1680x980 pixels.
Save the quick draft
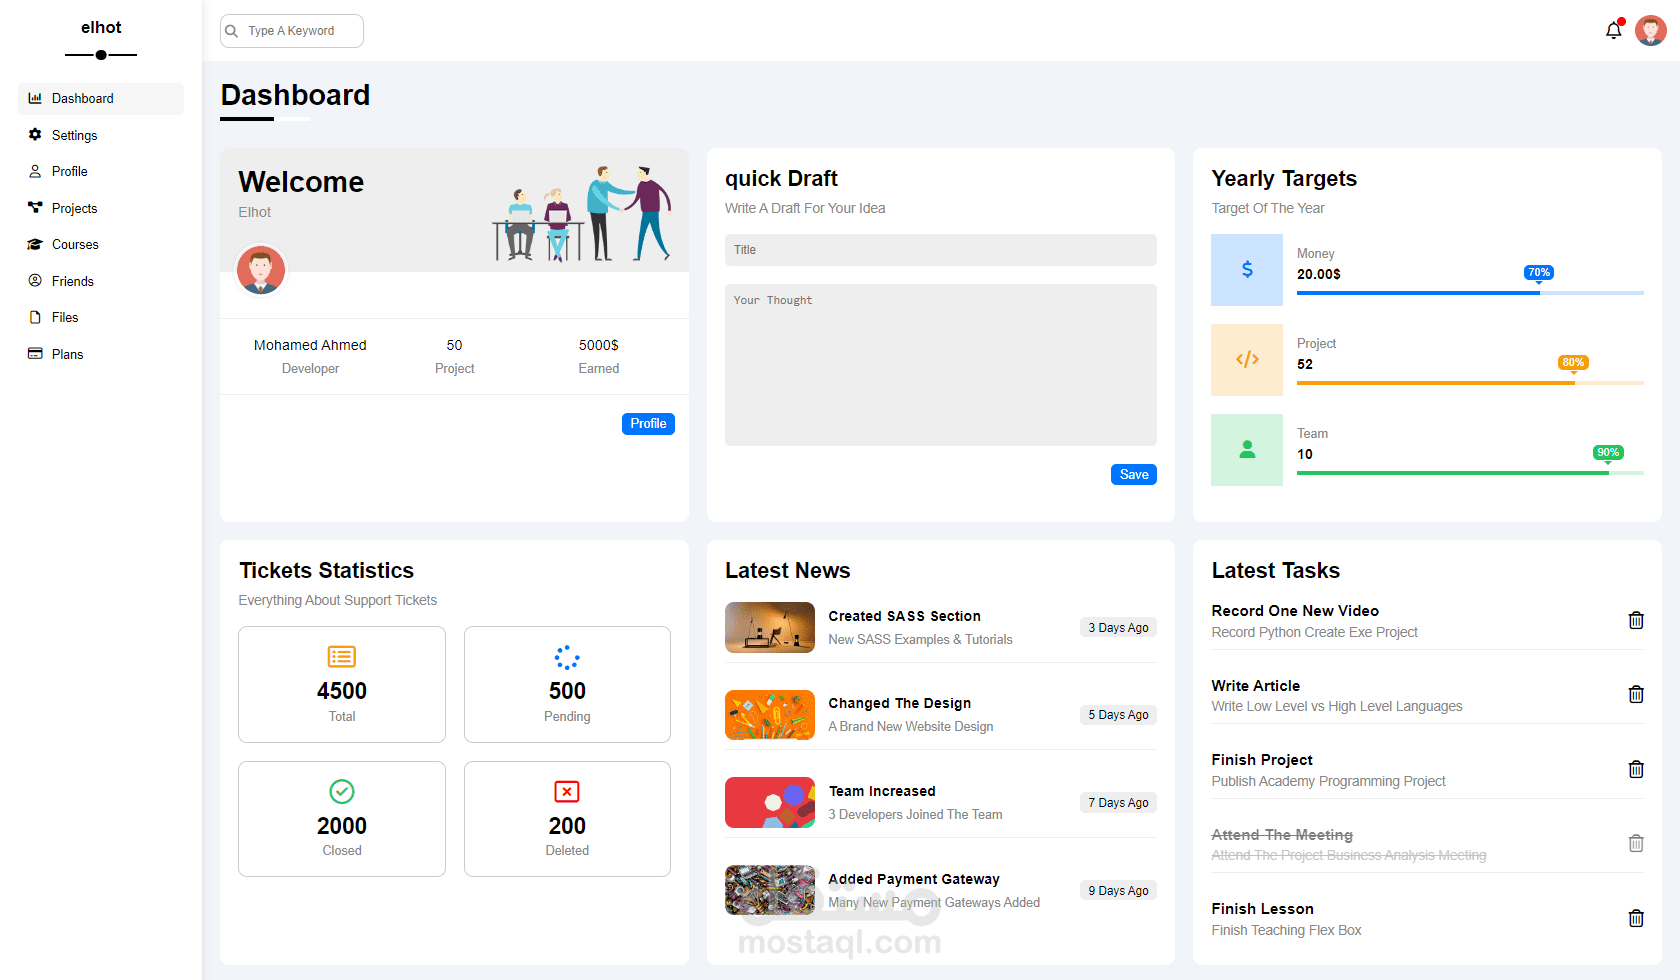point(1133,474)
